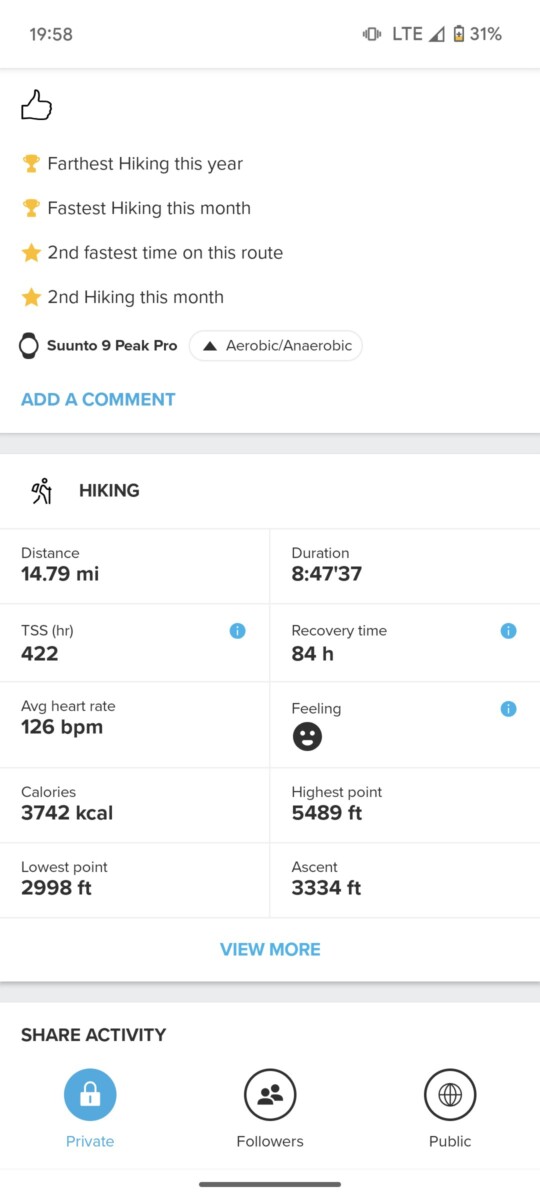
Task: Open Recovery time info icon
Action: (508, 631)
